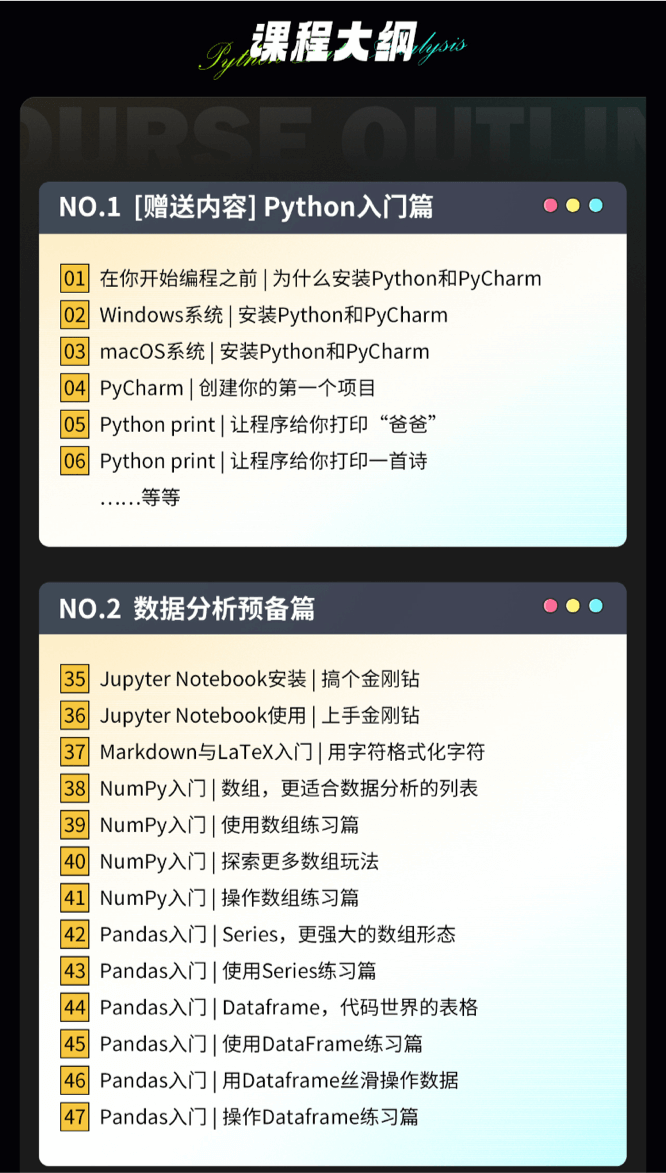Select lesson Markdown与LaTeX入门
This screenshot has width=666, height=1173.
293,752
